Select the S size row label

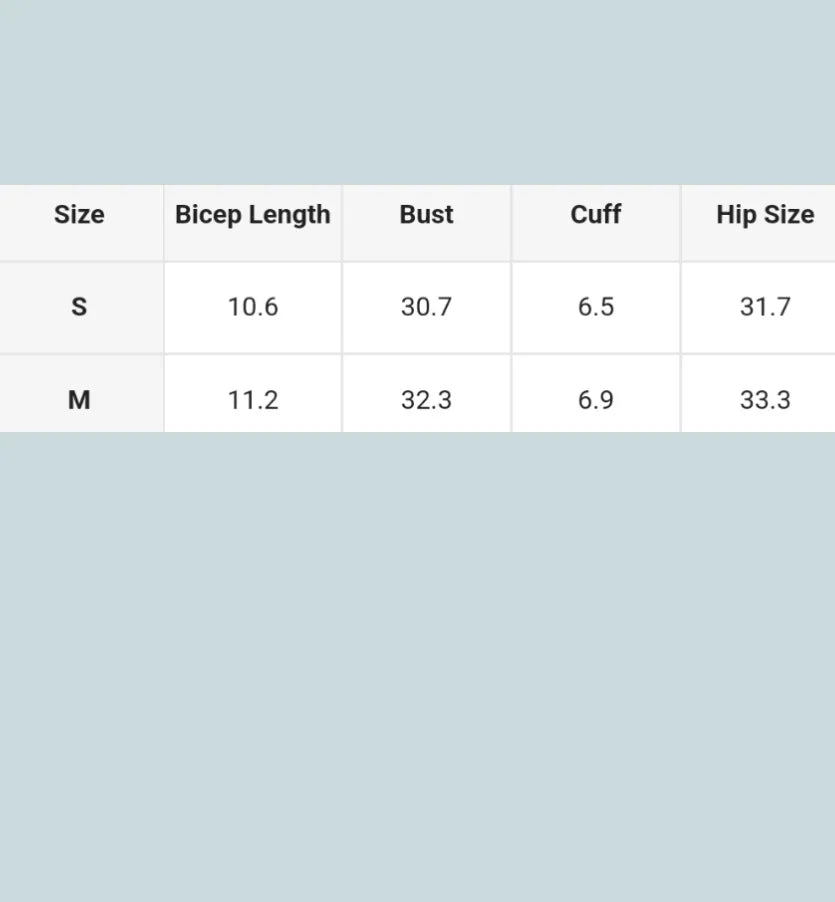(79, 307)
